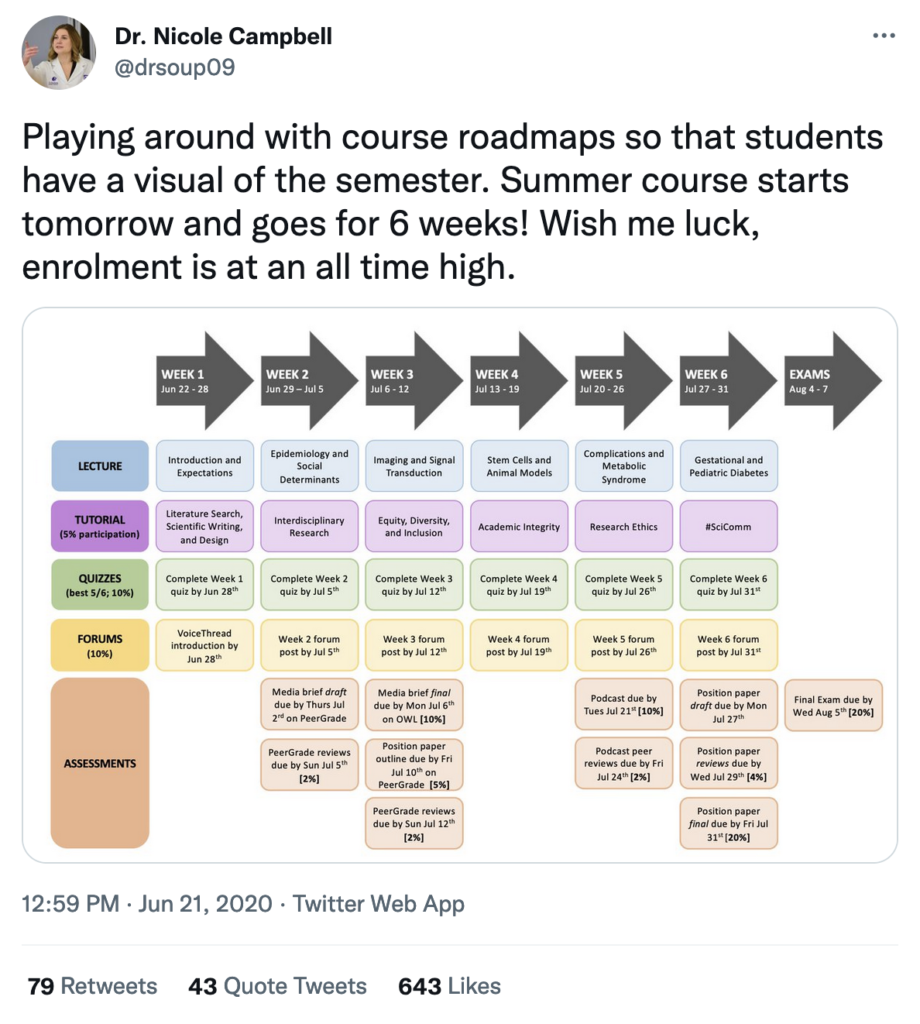This screenshot has height=1024, width=920.
Task: Open the @drsoup09 handle link
Action: pyautogui.click(x=174, y=67)
